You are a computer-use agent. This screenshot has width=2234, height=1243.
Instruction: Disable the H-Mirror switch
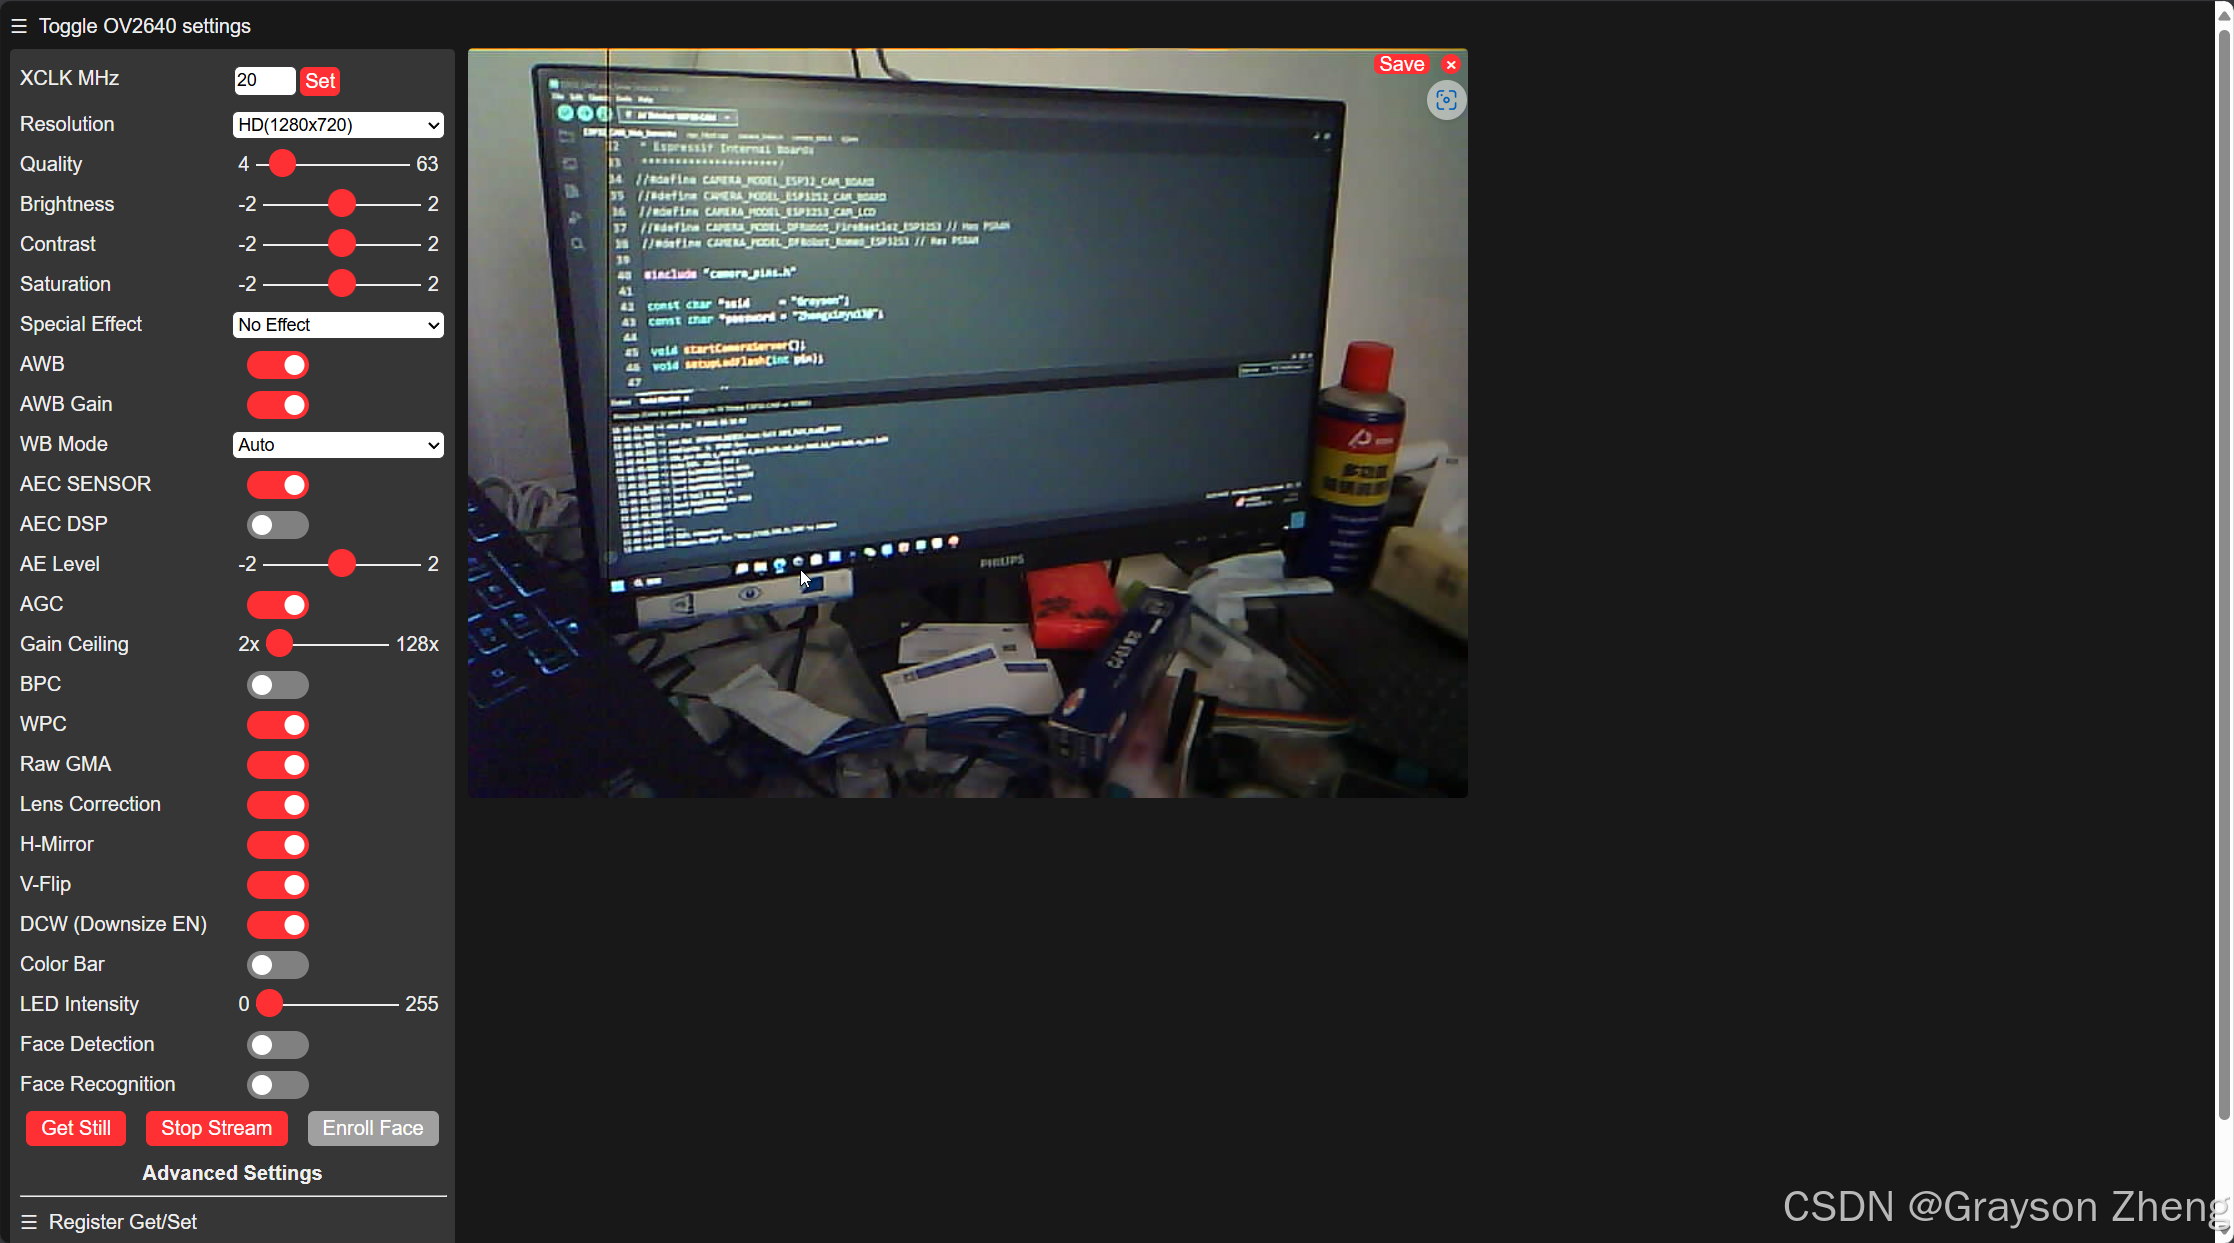(278, 845)
